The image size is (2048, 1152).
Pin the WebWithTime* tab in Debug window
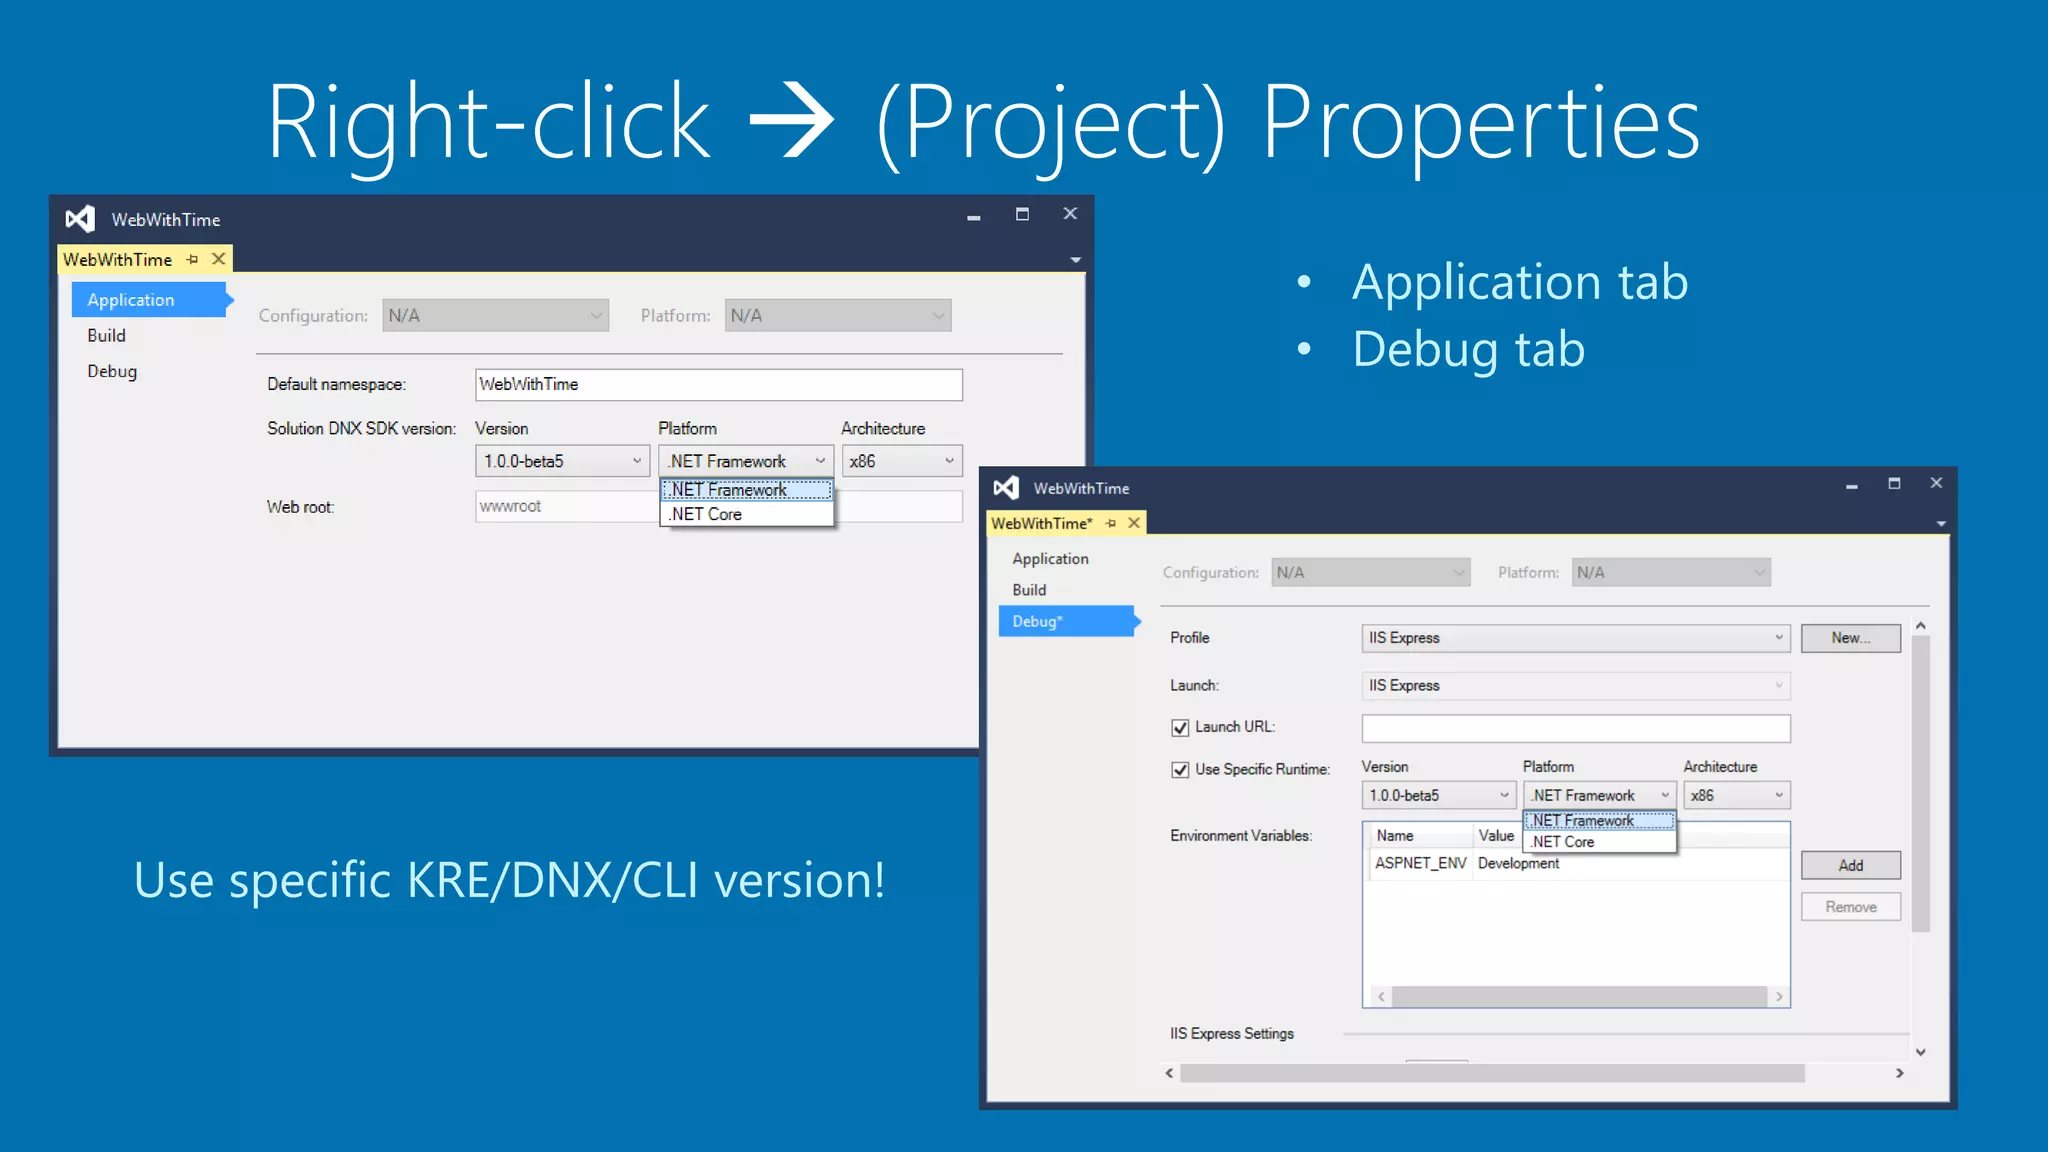1110,523
